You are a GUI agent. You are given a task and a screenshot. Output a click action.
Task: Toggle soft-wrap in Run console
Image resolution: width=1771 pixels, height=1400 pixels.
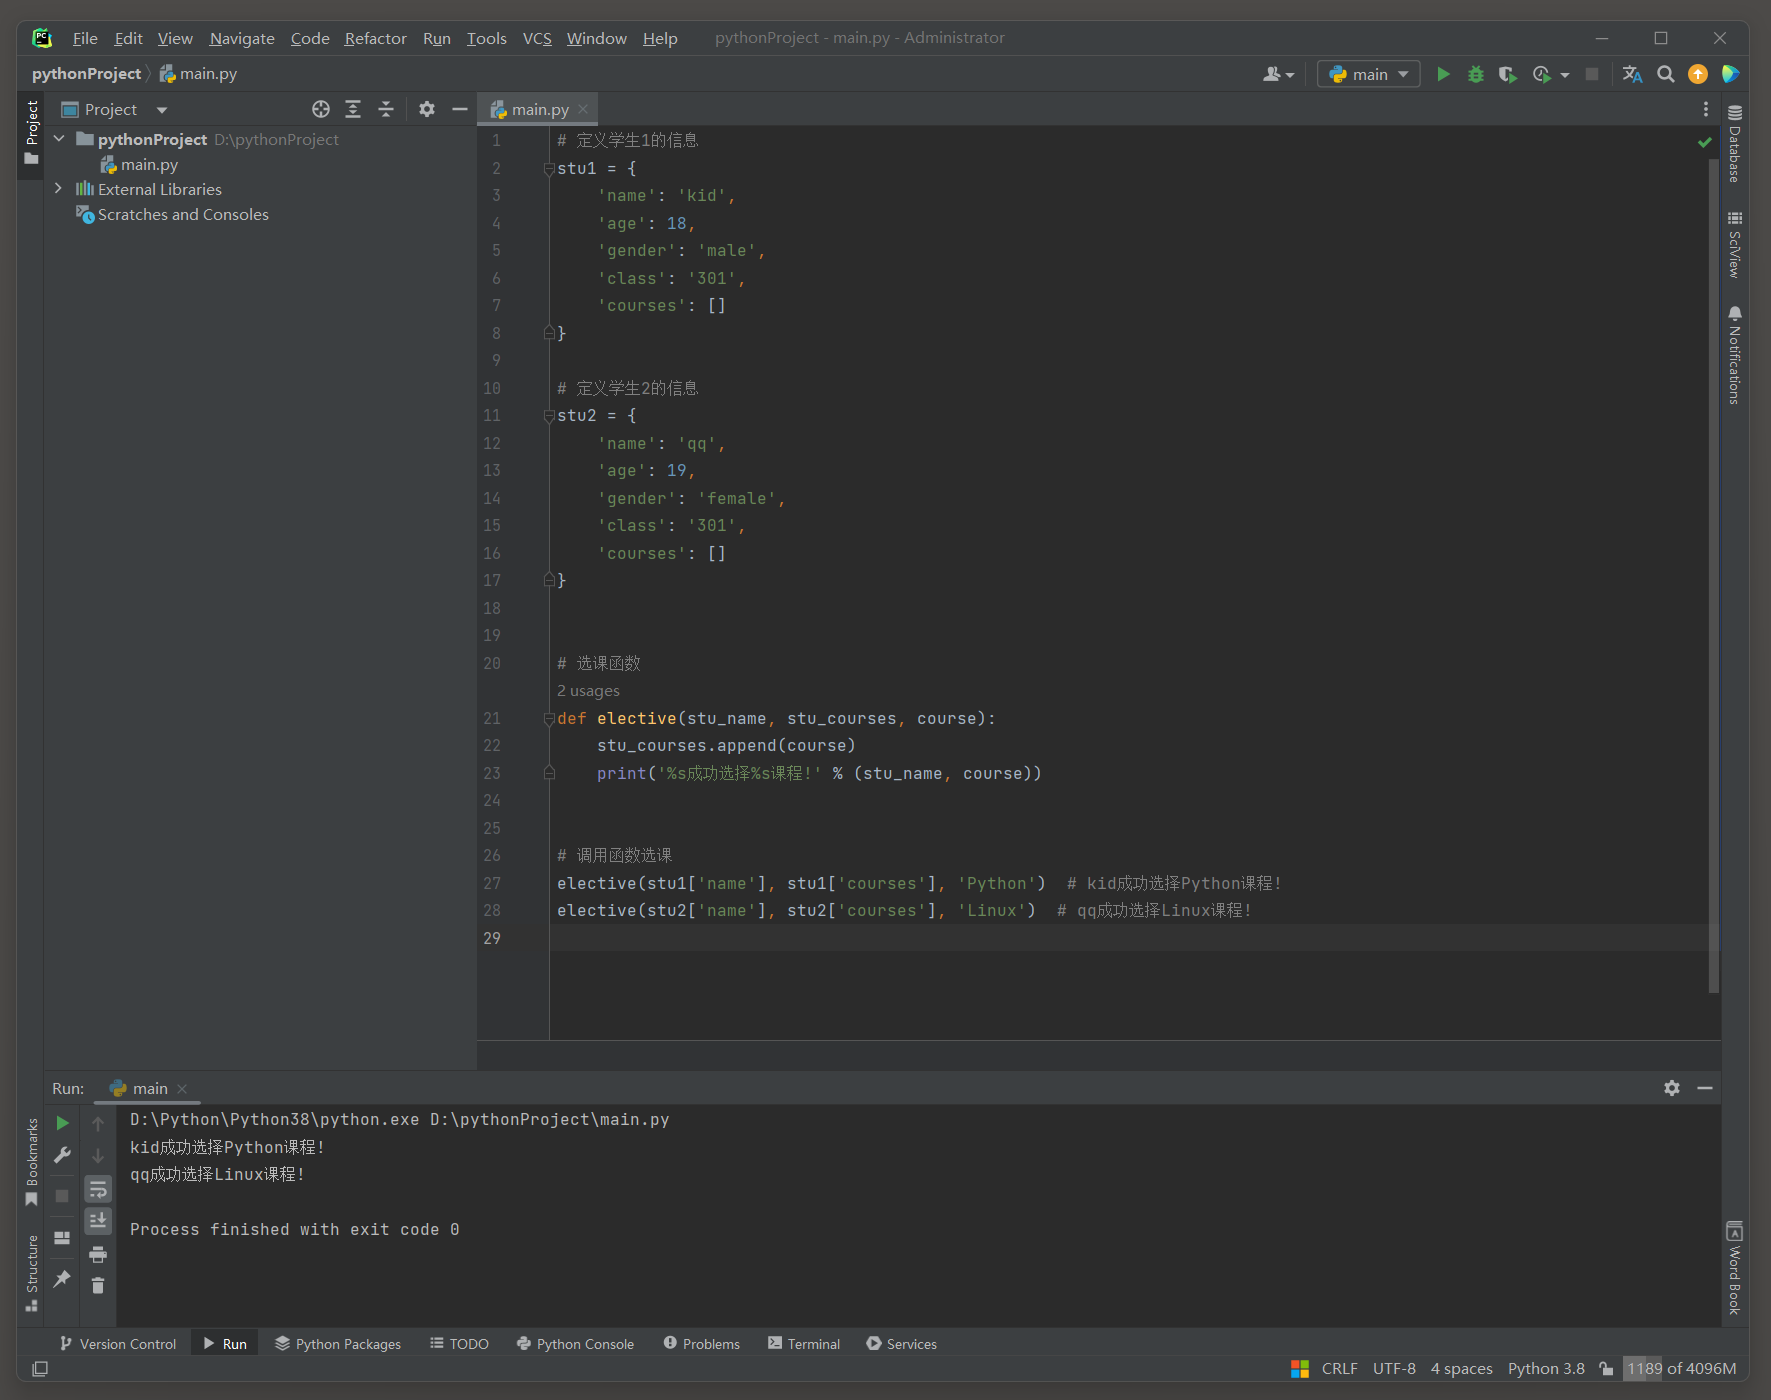[x=98, y=1189]
